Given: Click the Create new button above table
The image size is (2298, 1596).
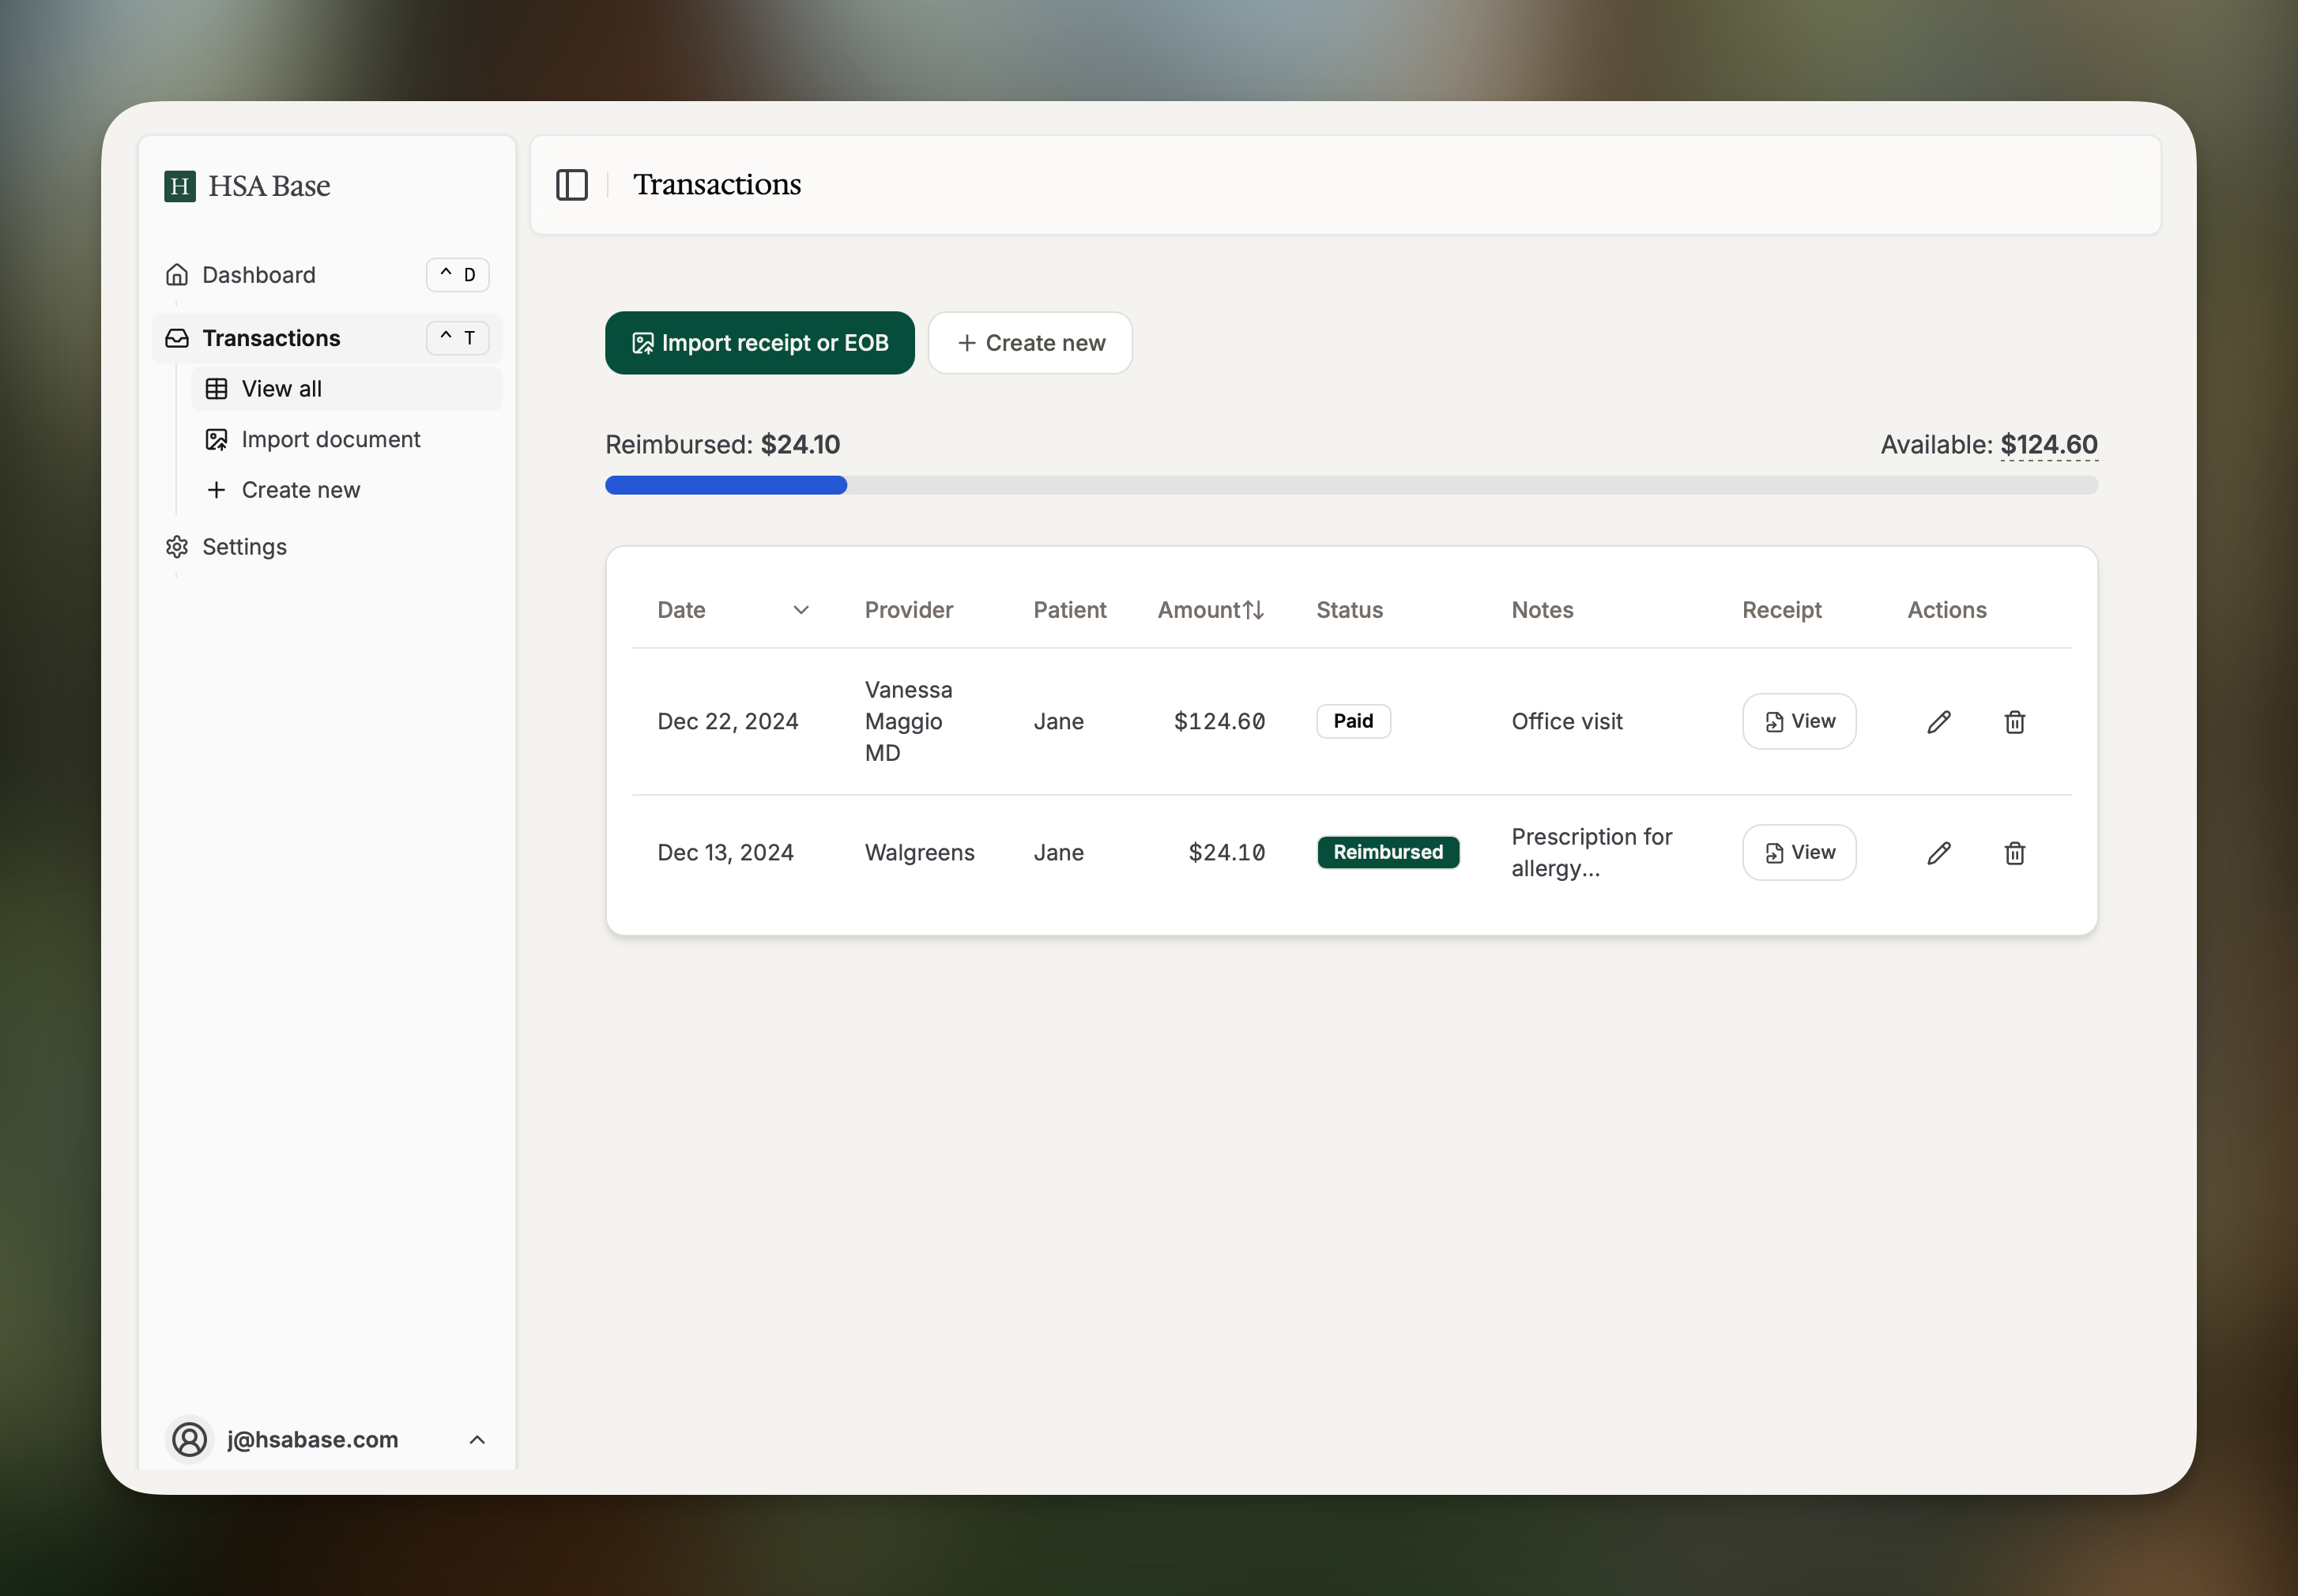Looking at the screenshot, I should [x=1030, y=343].
